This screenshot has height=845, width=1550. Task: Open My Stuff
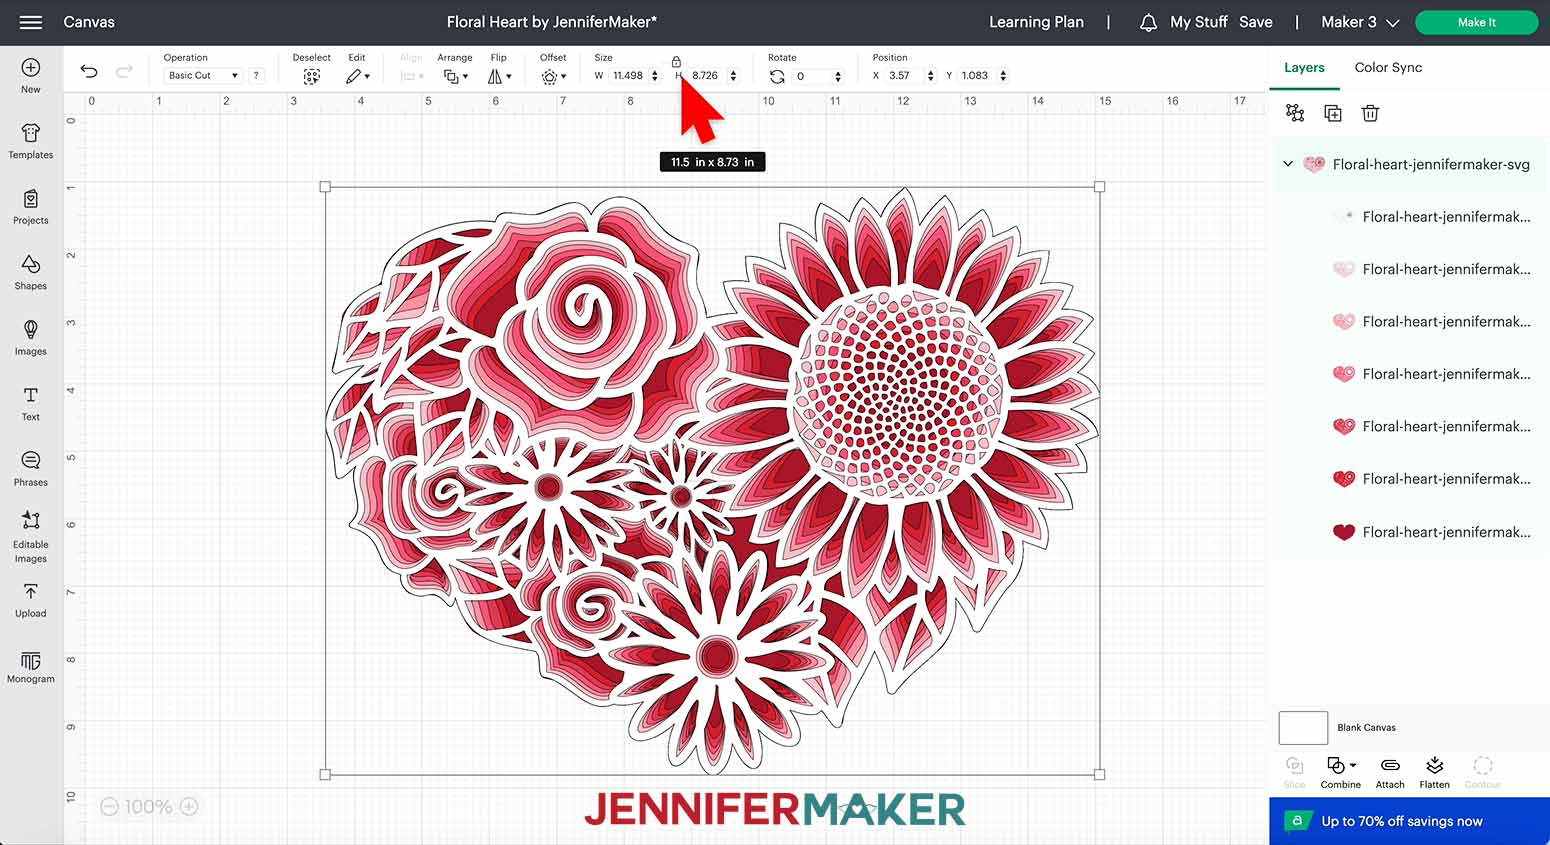pos(1199,22)
